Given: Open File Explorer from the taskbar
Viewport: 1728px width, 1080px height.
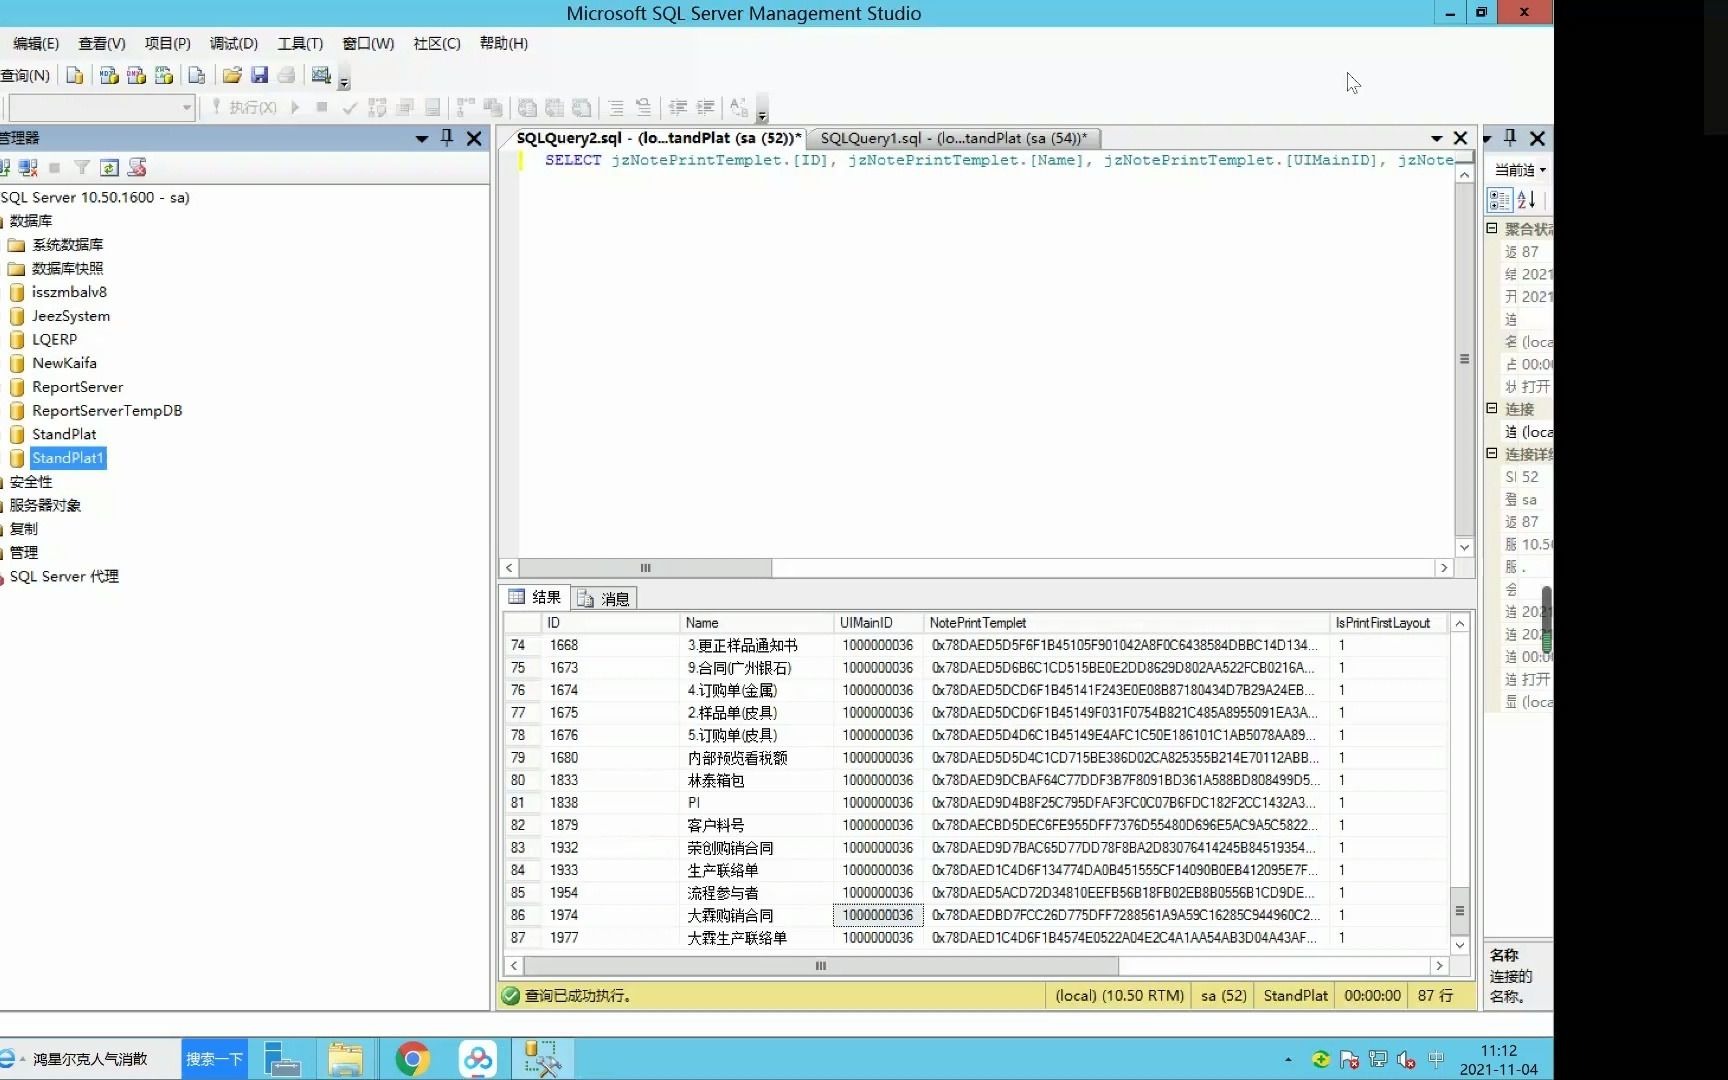Looking at the screenshot, I should (x=345, y=1059).
